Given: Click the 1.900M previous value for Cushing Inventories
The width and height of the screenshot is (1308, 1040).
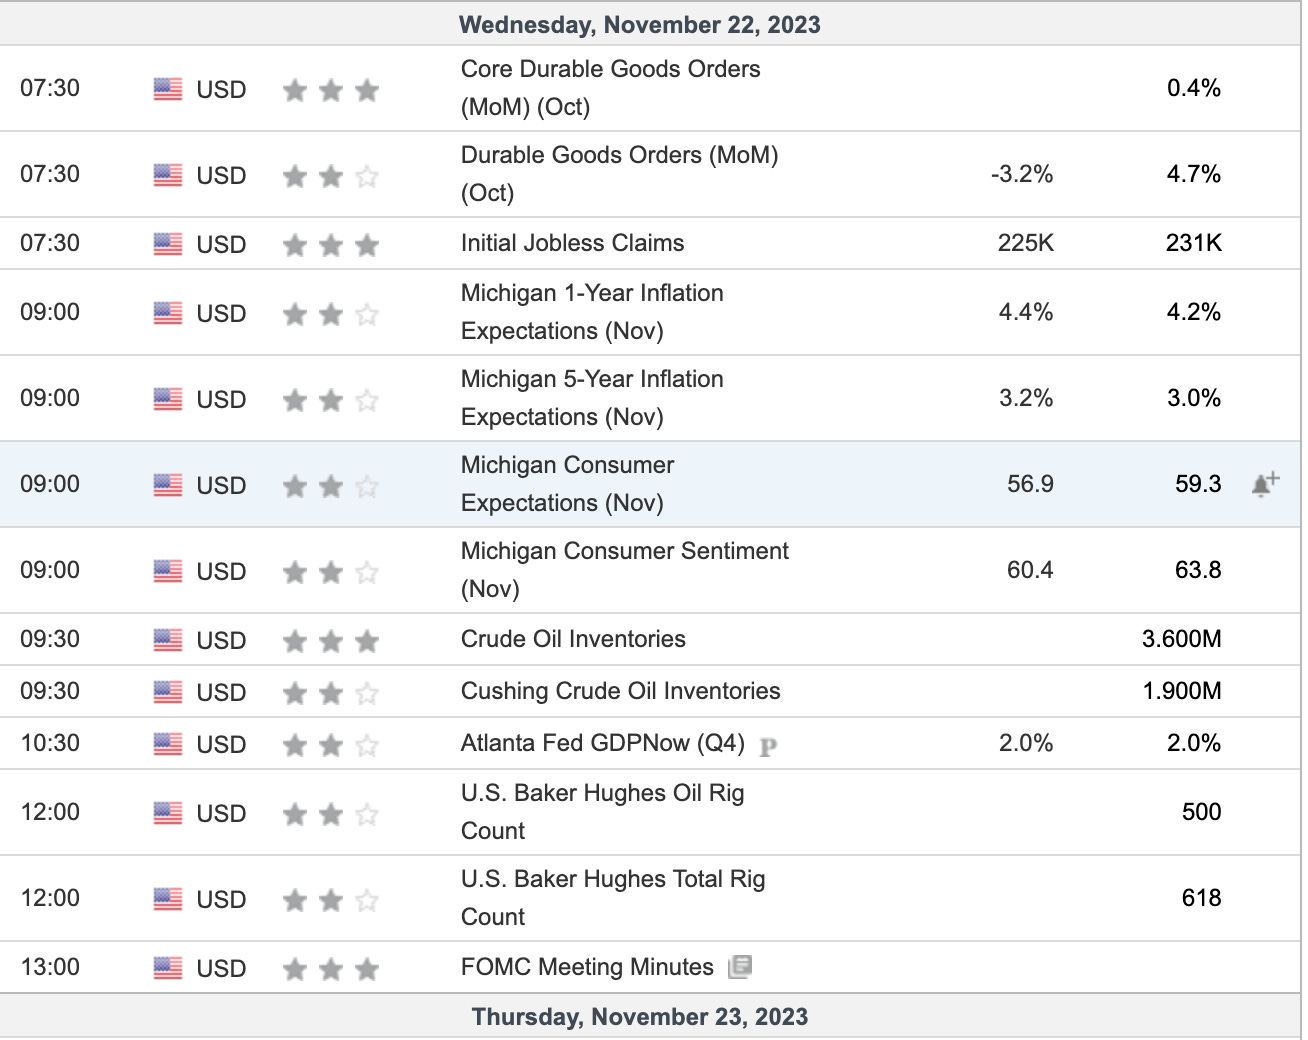Looking at the screenshot, I should click(1182, 691).
